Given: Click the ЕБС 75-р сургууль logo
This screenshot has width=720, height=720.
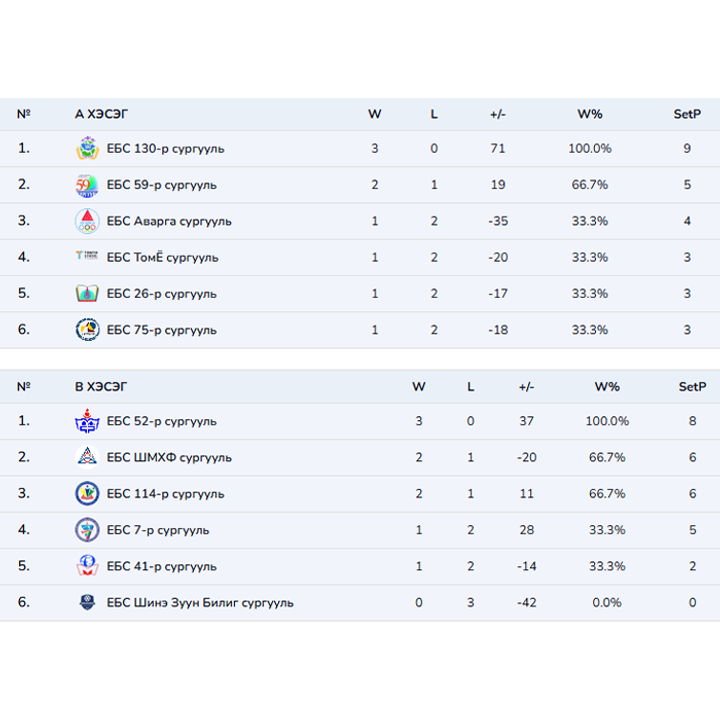Looking at the screenshot, I should click(x=87, y=330).
